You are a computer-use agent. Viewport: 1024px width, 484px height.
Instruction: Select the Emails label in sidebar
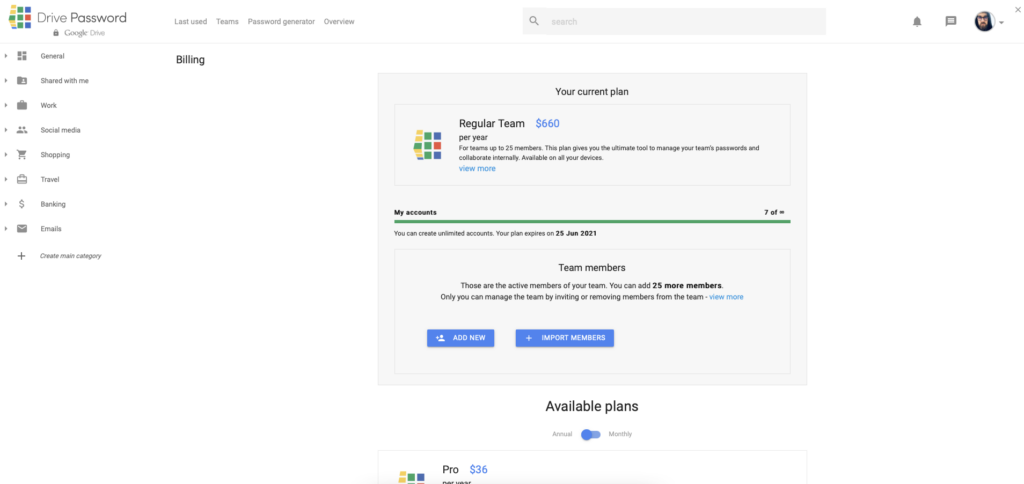(51, 229)
